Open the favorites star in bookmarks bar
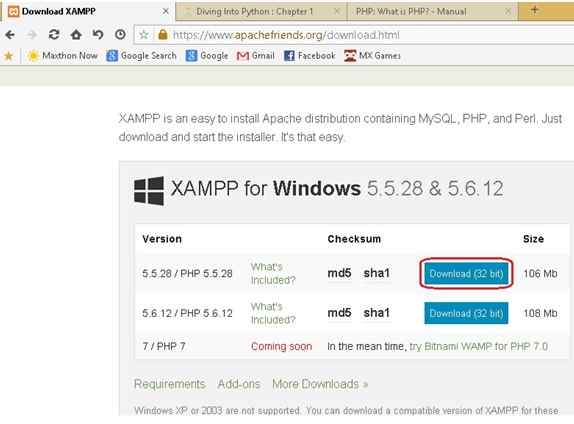The height and width of the screenshot is (424, 574). [x=8, y=56]
